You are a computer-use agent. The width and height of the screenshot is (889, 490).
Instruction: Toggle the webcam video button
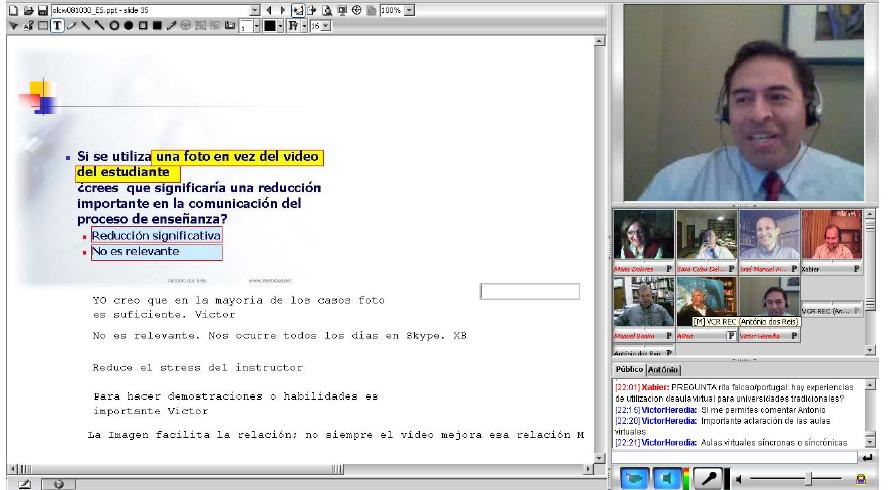tap(634, 479)
